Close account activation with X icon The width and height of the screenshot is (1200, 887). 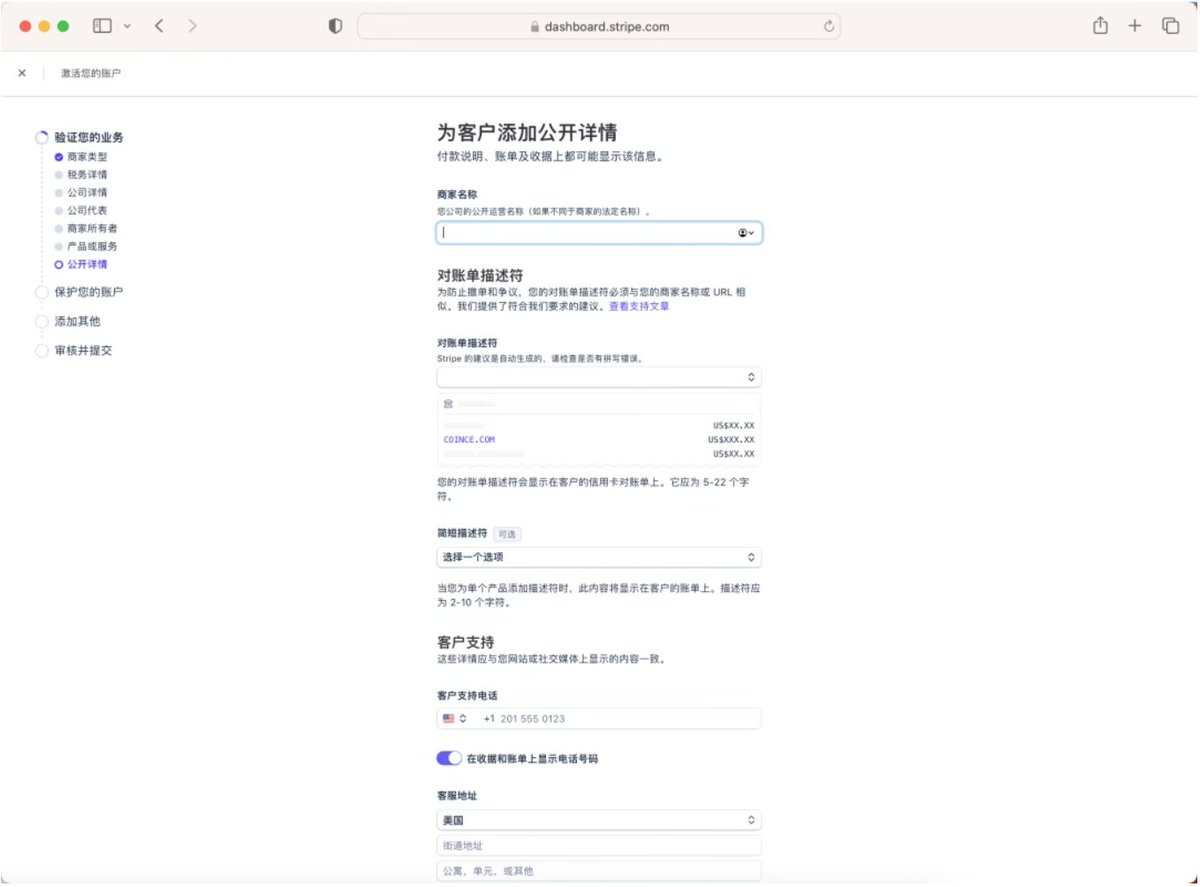(22, 73)
